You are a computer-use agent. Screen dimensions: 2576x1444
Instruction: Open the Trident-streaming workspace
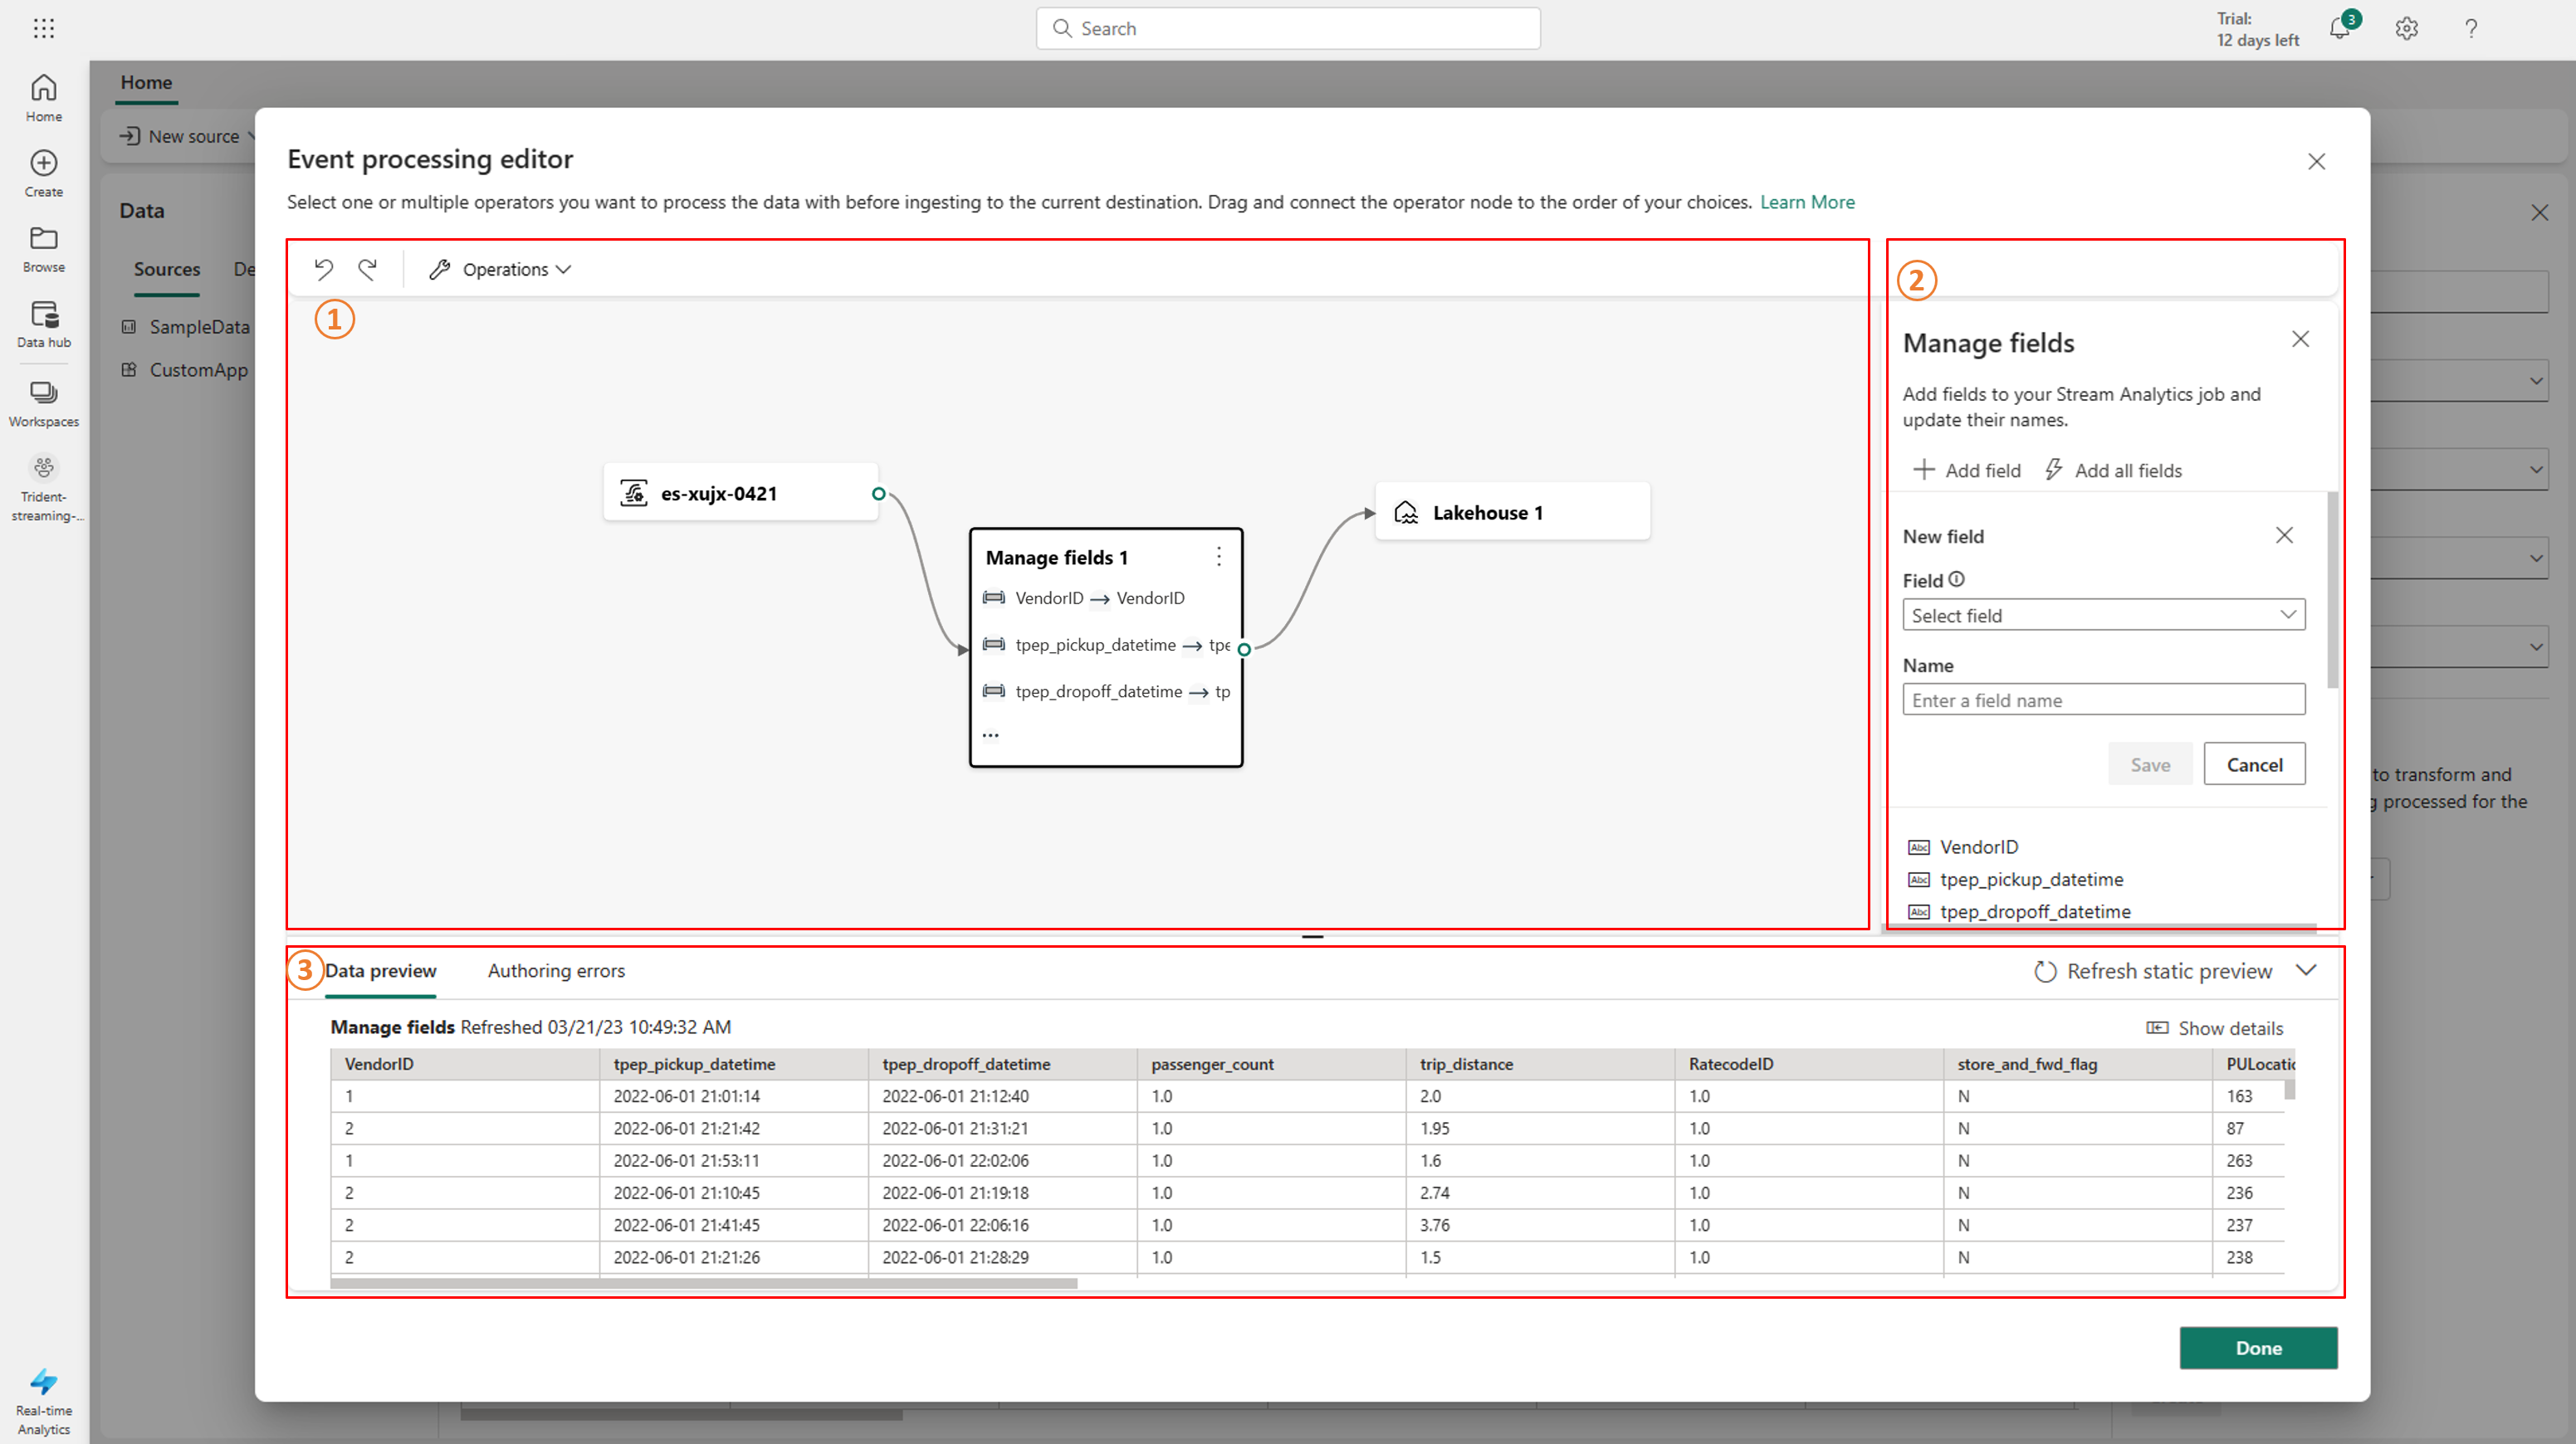[43, 488]
